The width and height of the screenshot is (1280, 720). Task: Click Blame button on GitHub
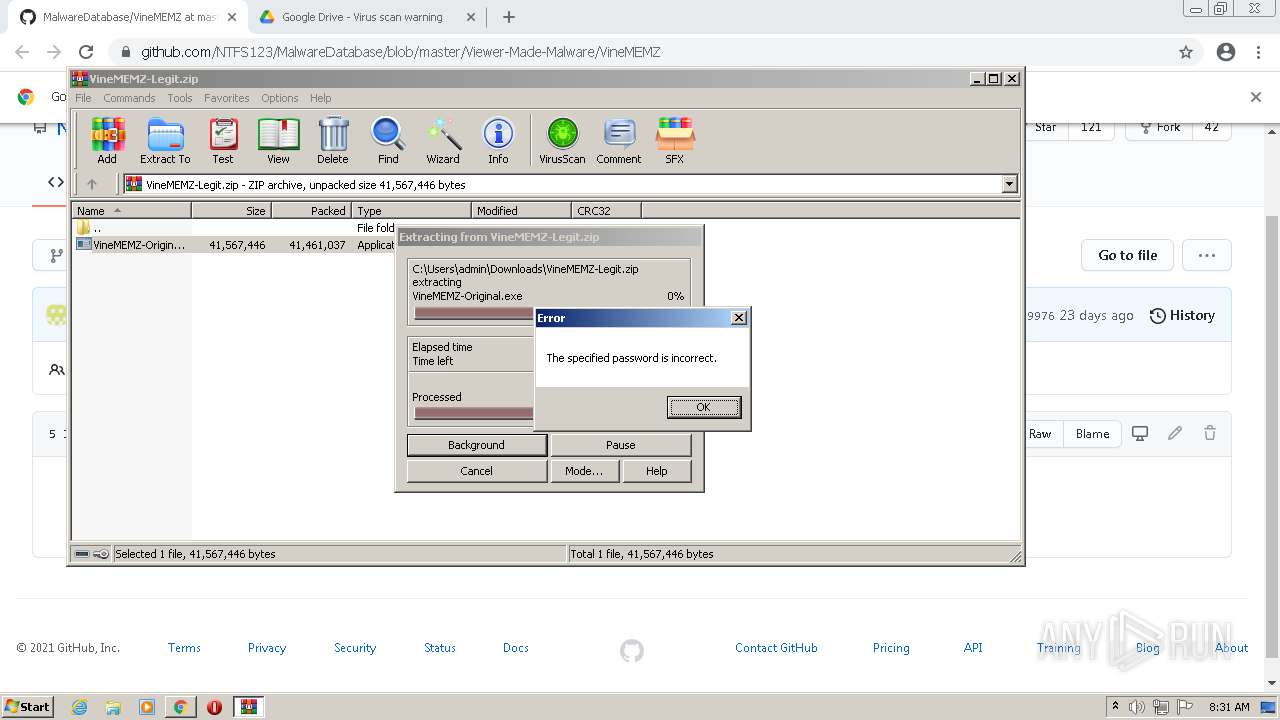pyautogui.click(x=1092, y=434)
